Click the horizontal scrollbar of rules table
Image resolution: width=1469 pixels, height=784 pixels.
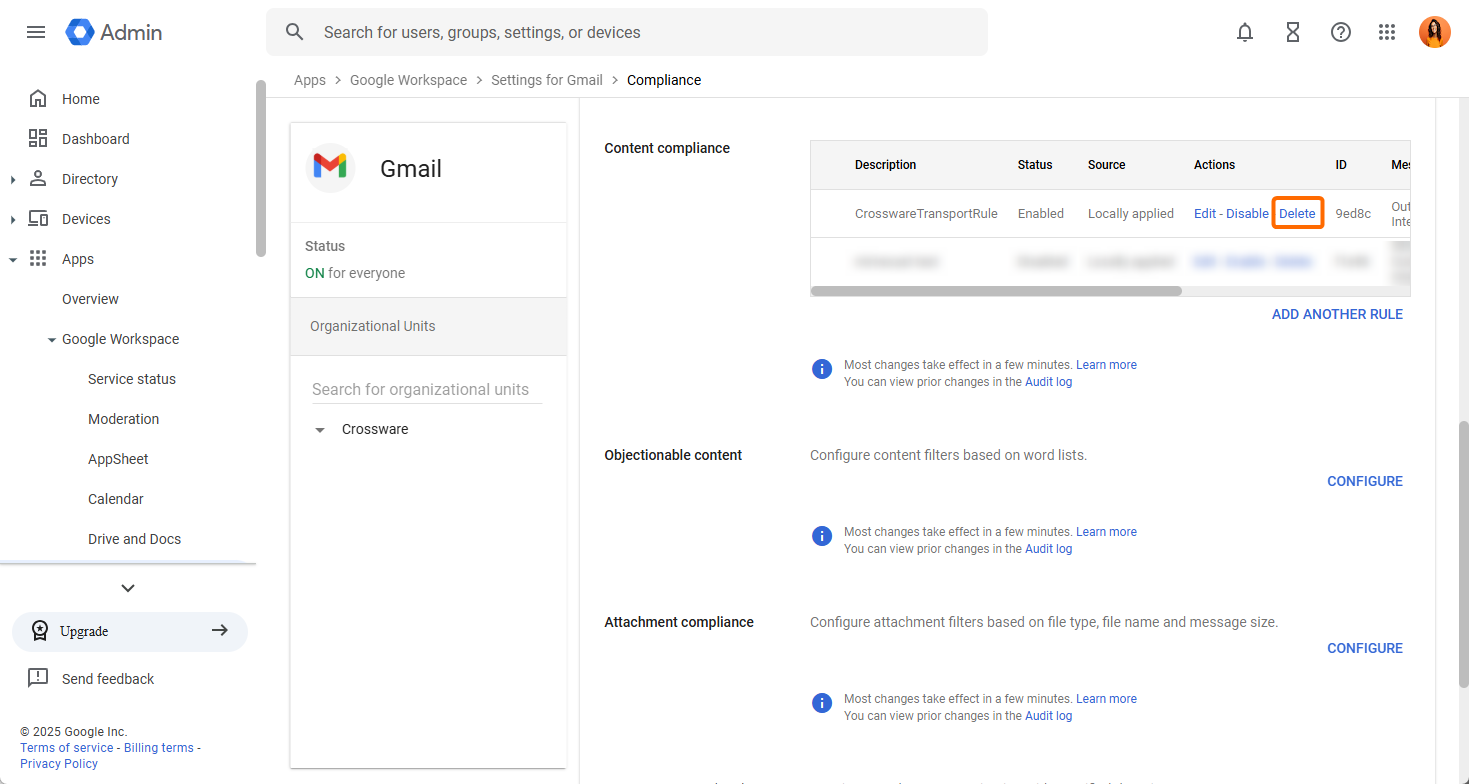pyautogui.click(x=995, y=292)
